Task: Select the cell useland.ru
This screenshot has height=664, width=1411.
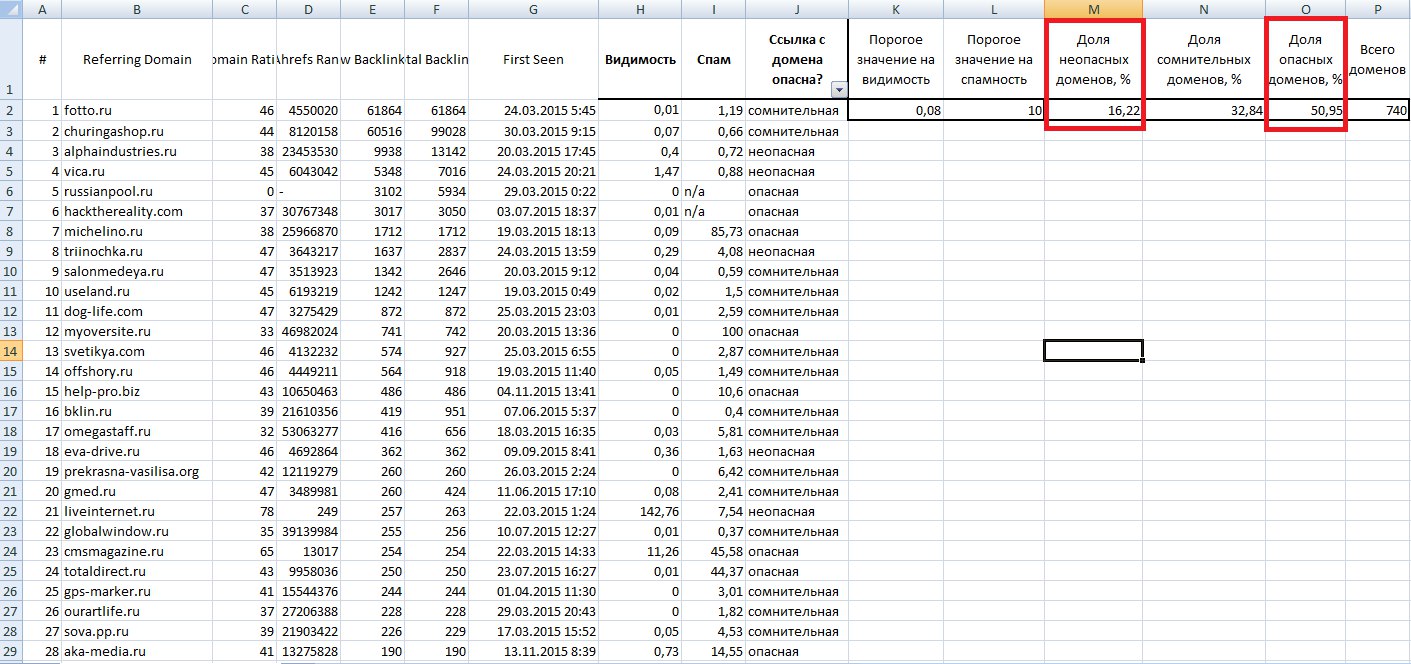Action: click(136, 291)
